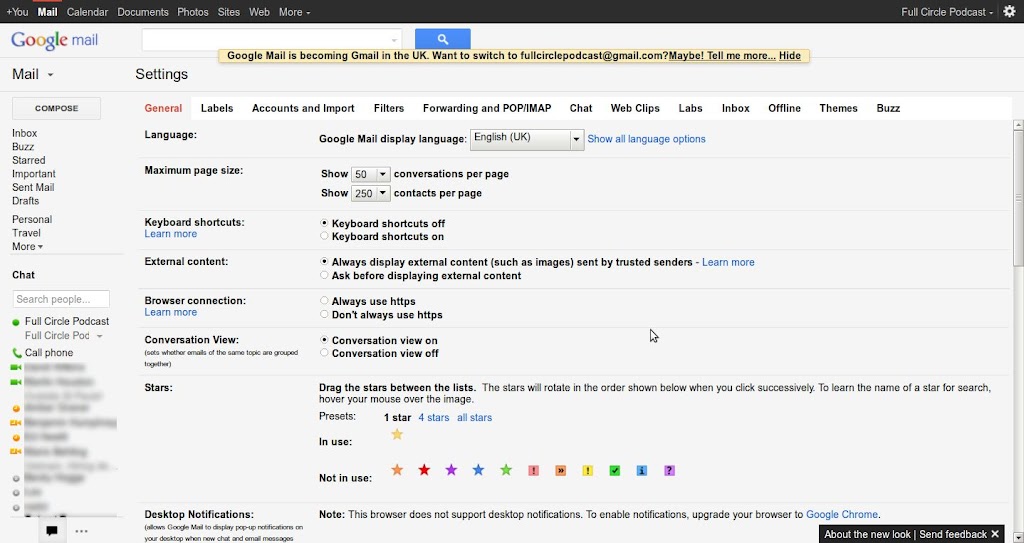This screenshot has width=1024, height=543.
Task: Click Maybe! Tell me more link
Action: coord(722,56)
